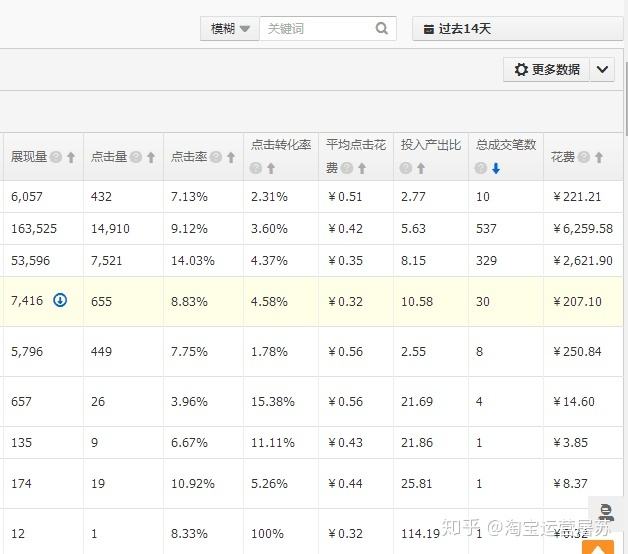Select the ¥6,259.58 cost cell
This screenshot has width=628, height=554.
[x=583, y=229]
